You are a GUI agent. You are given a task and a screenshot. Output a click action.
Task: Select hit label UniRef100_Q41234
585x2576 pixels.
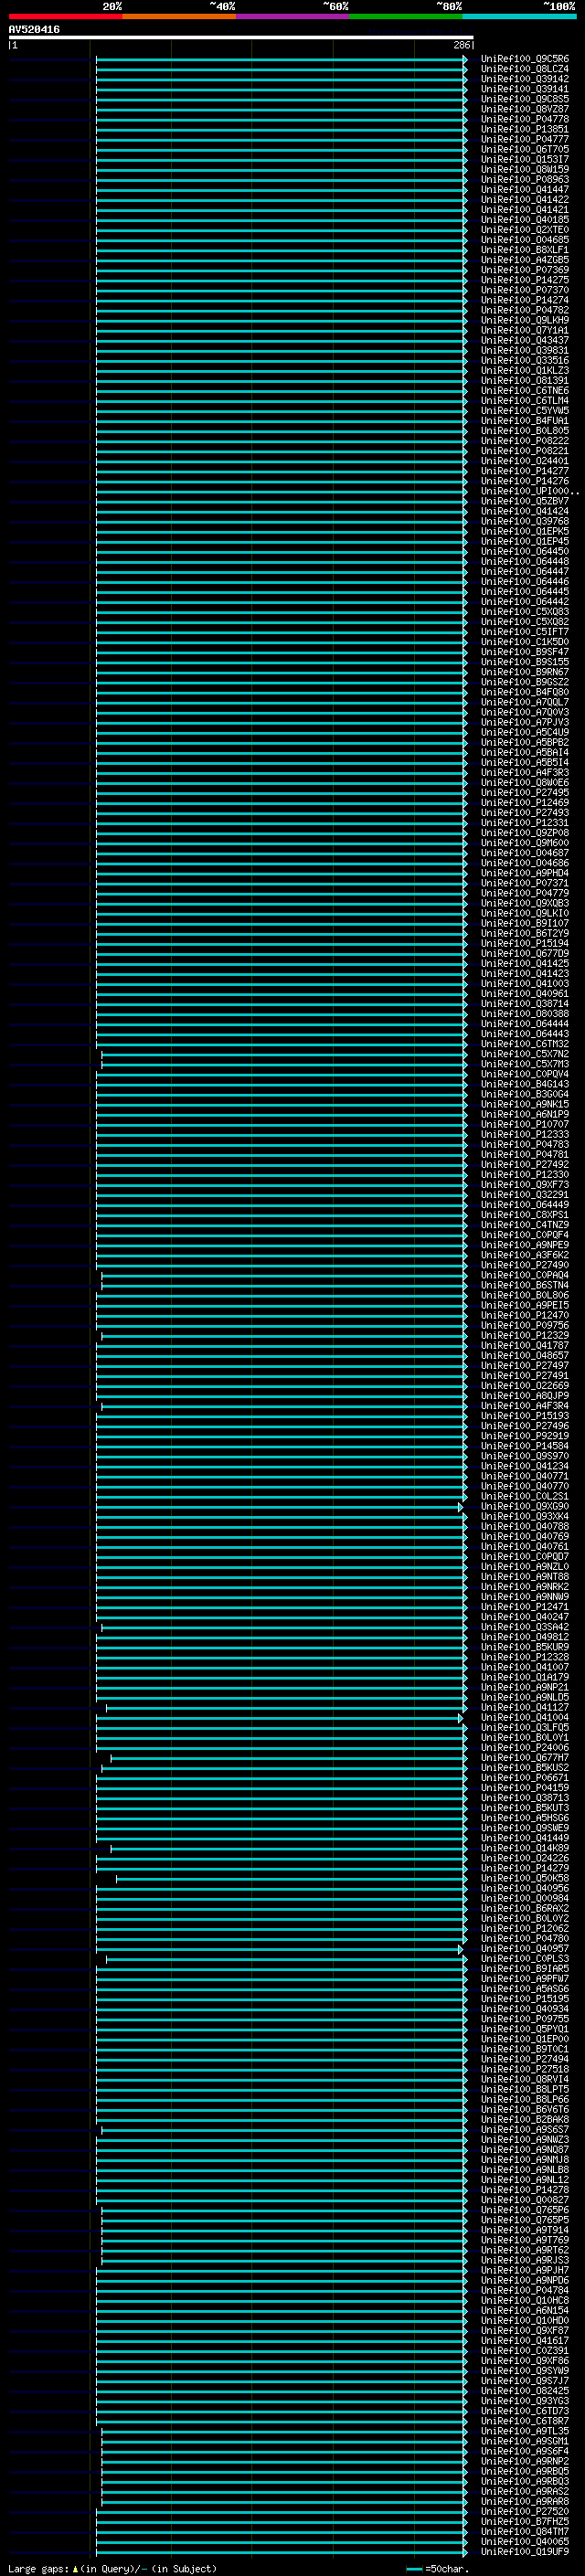524,1466
